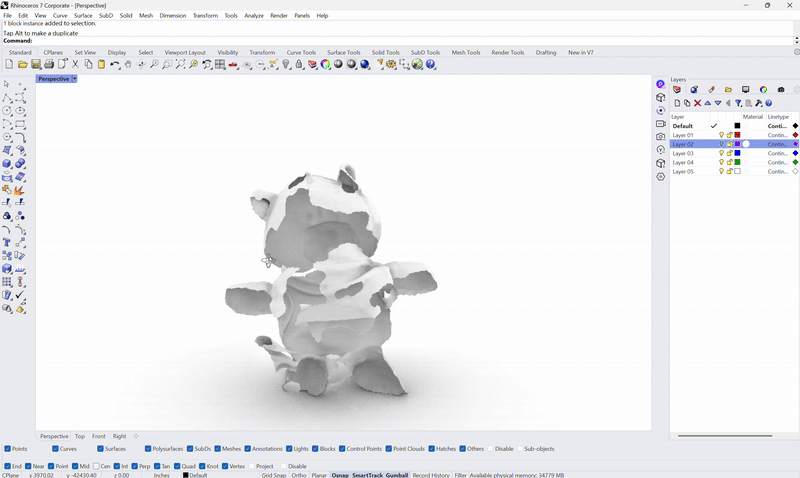Click the Save file icon in Standard toolbar

36,64
